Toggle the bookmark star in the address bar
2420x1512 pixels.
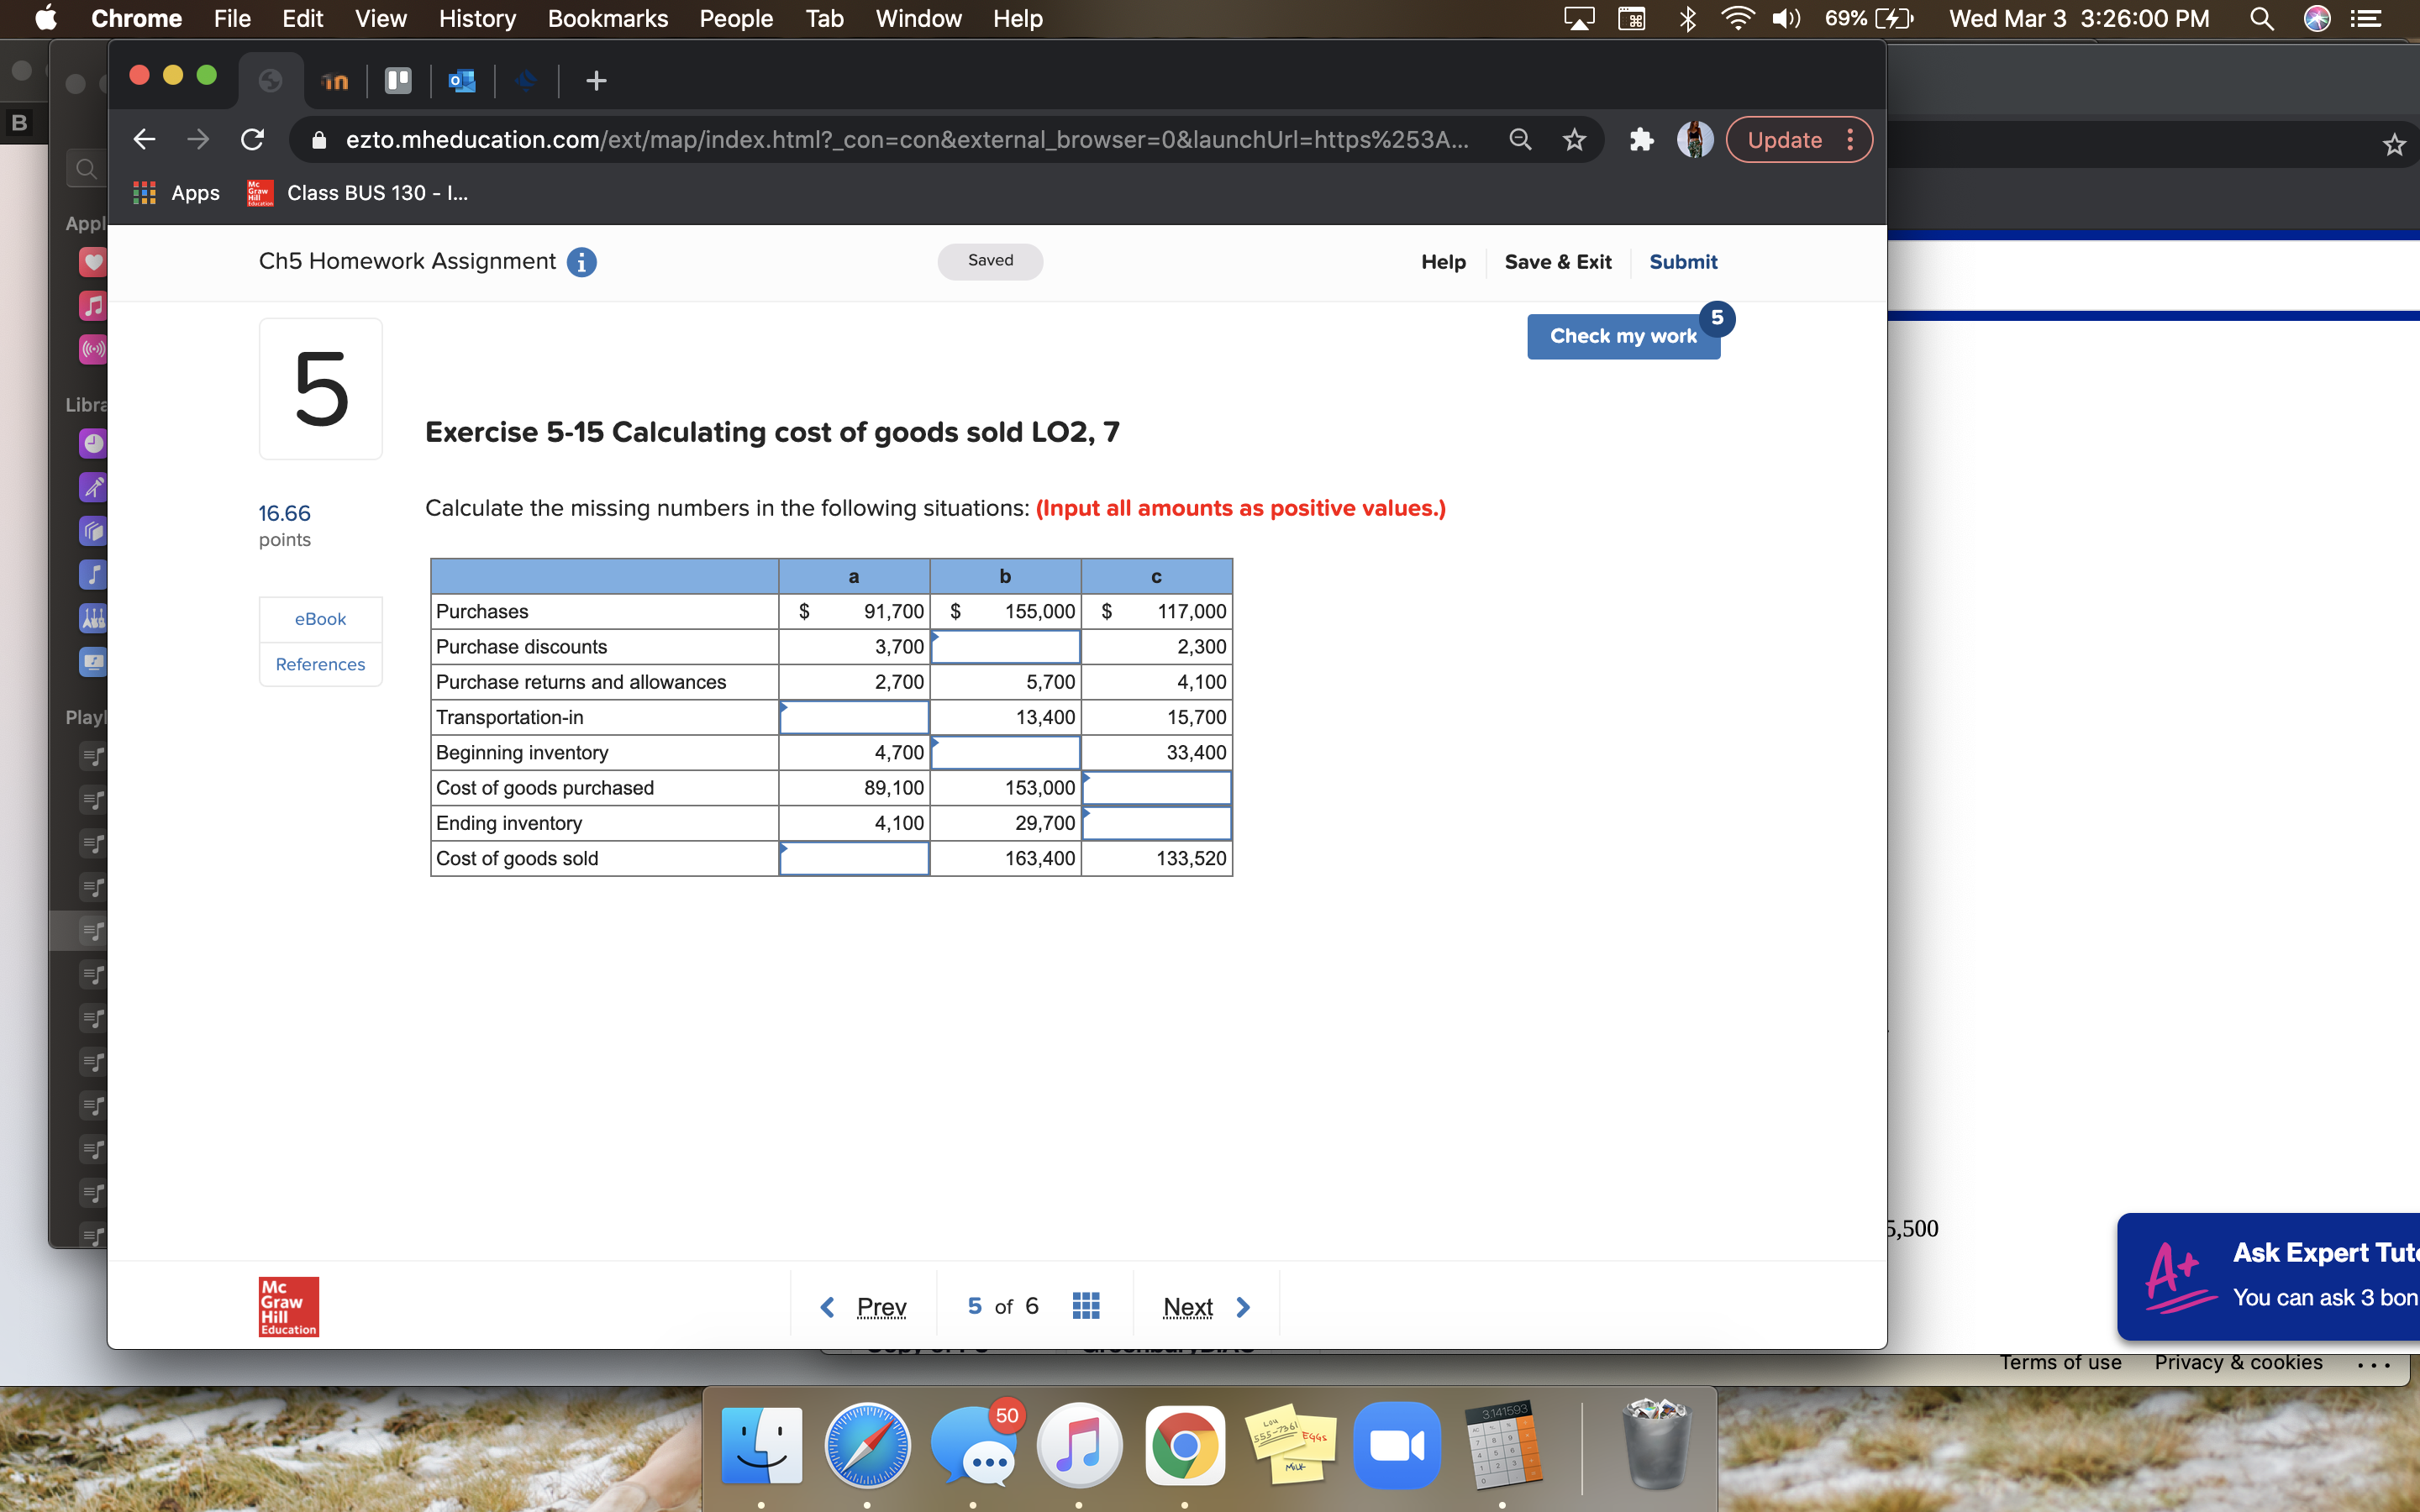(x=1573, y=139)
